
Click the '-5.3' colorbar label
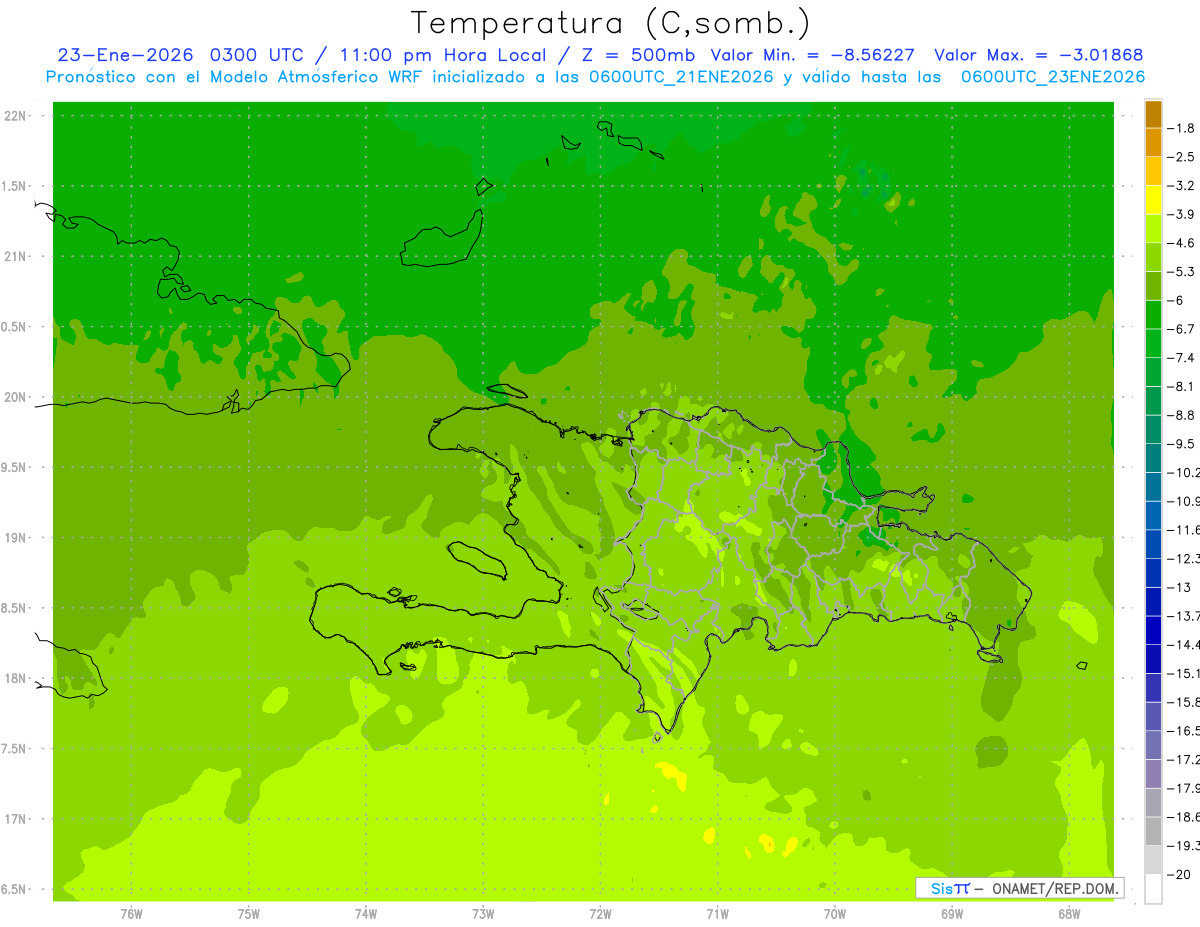[x=1180, y=271]
